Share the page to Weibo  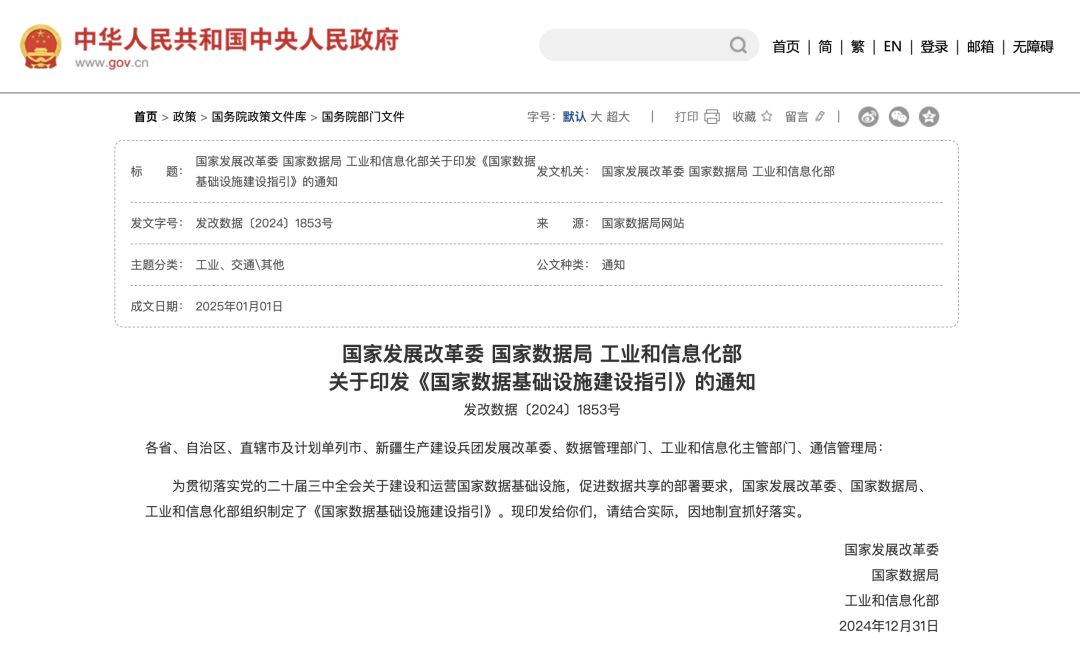[x=869, y=116]
